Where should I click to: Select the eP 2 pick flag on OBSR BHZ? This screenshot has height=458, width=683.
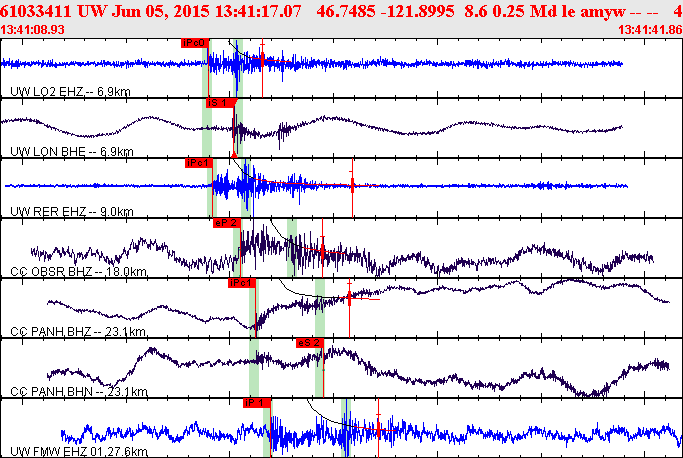point(227,223)
